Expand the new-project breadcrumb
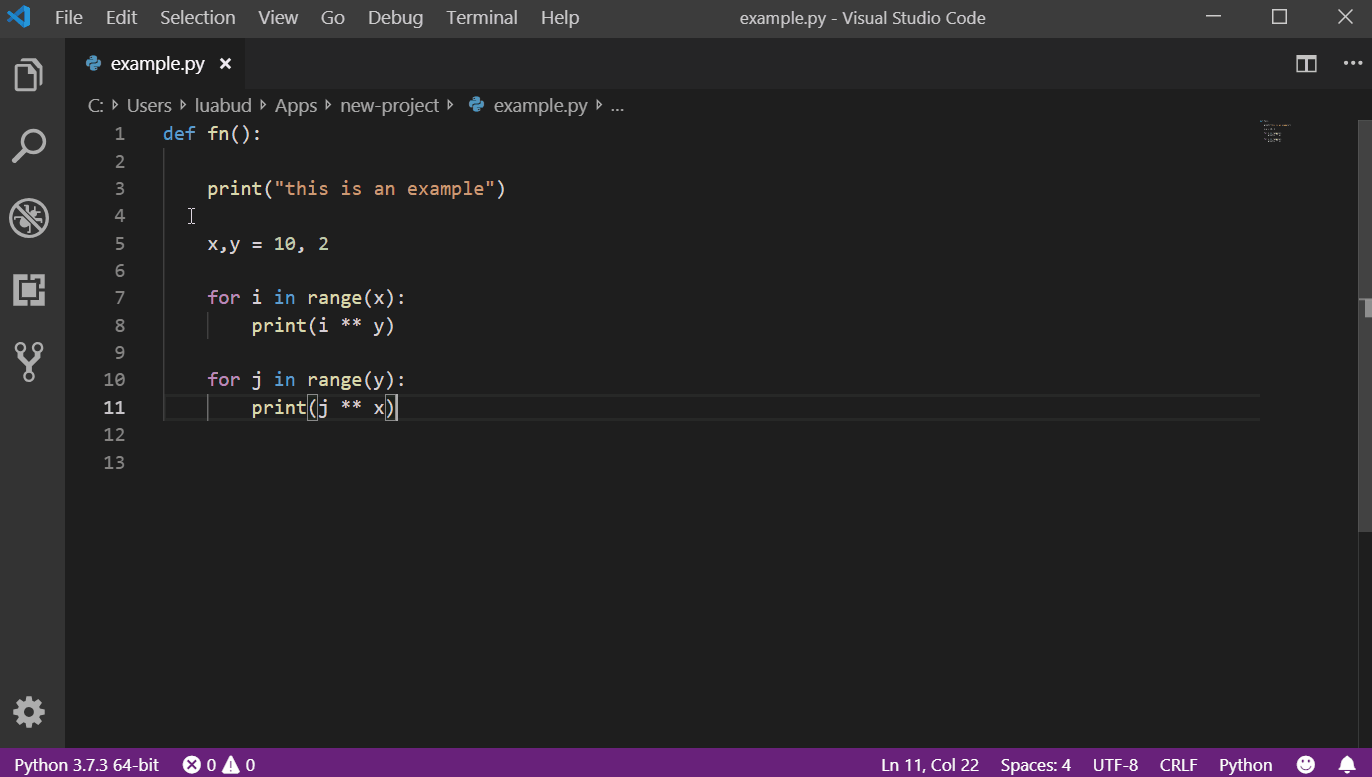 (x=390, y=105)
